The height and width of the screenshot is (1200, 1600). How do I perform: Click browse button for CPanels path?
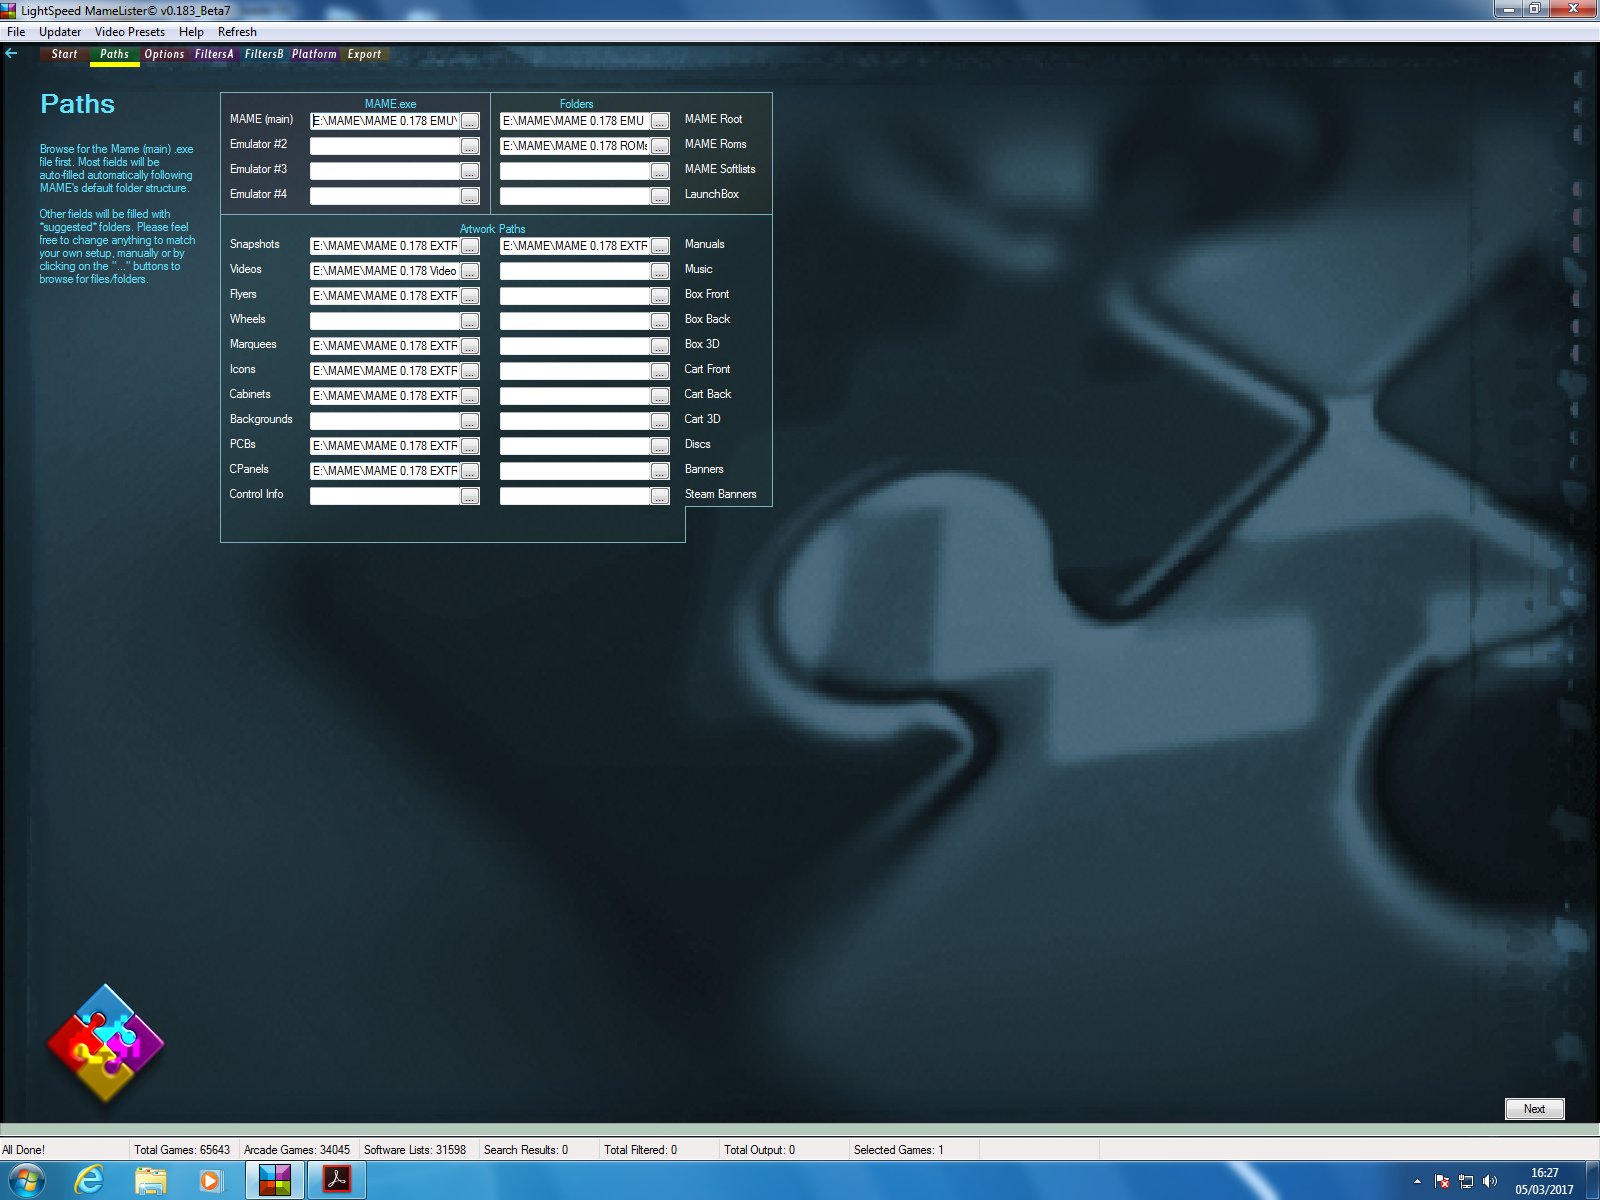tap(470, 471)
